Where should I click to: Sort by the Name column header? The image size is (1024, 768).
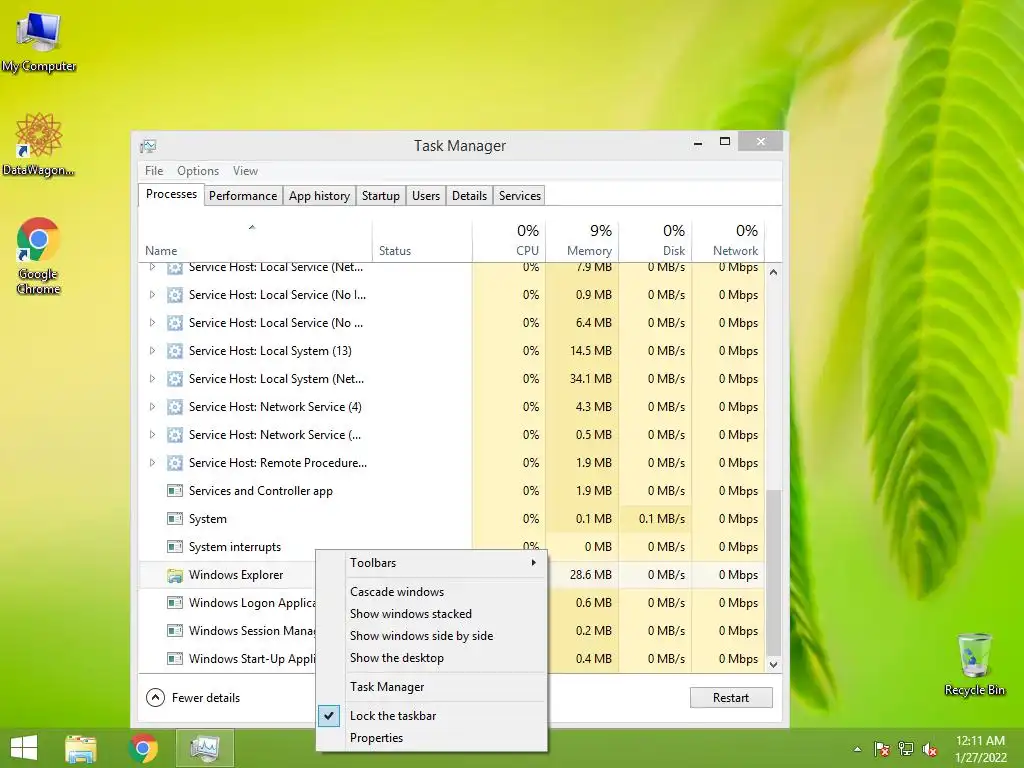[255, 241]
